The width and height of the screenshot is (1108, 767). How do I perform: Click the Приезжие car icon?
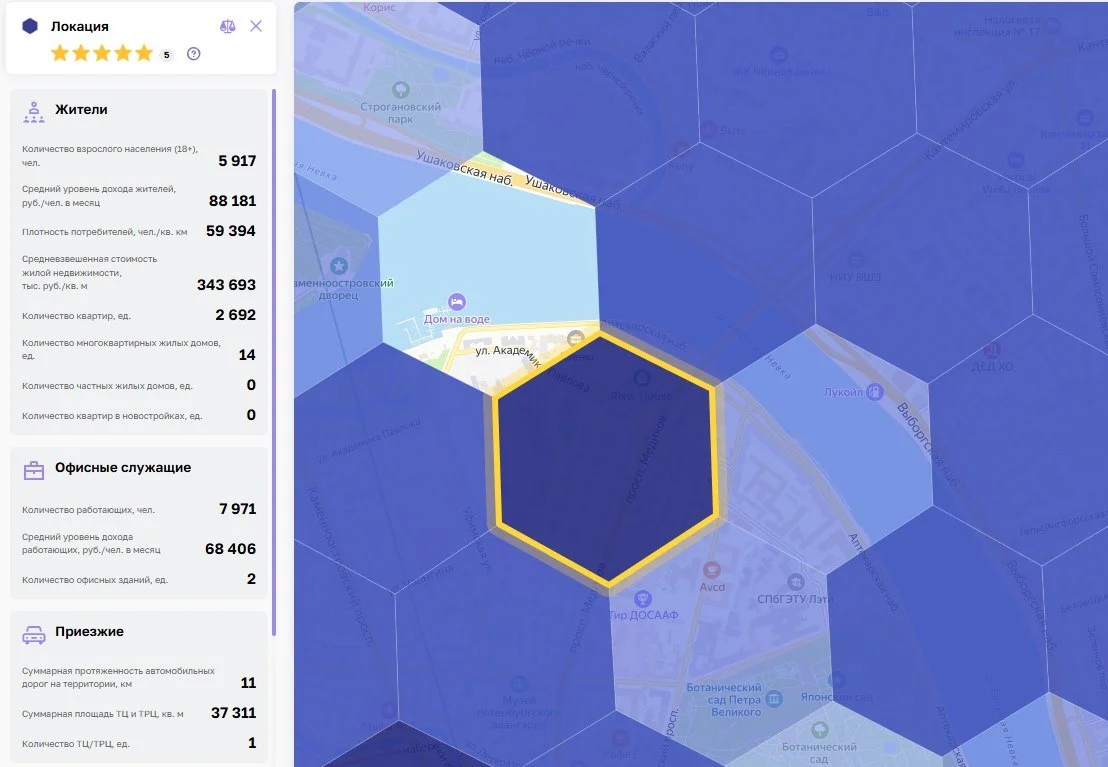(34, 635)
